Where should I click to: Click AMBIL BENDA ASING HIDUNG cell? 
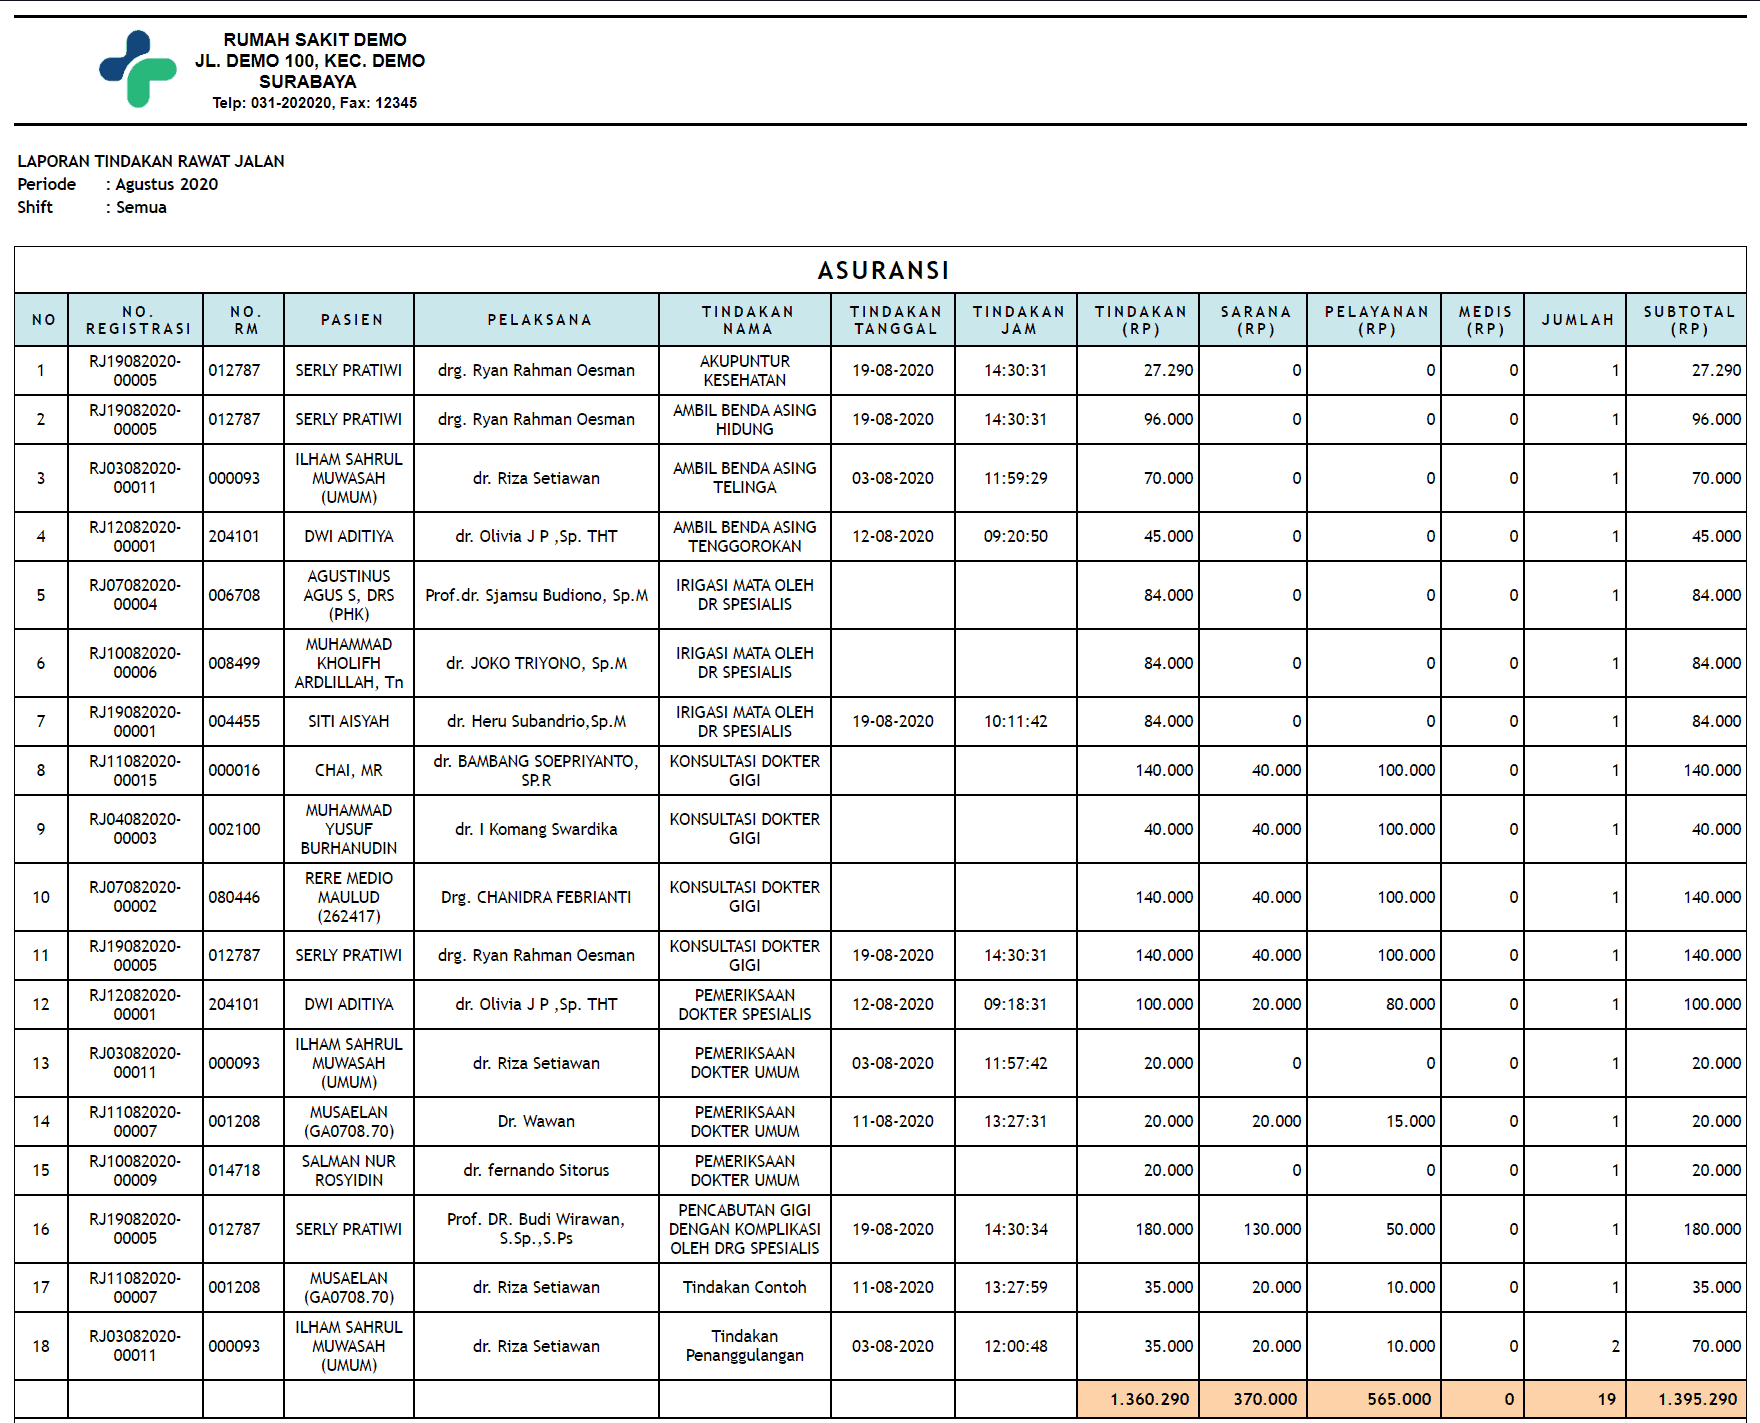[745, 419]
